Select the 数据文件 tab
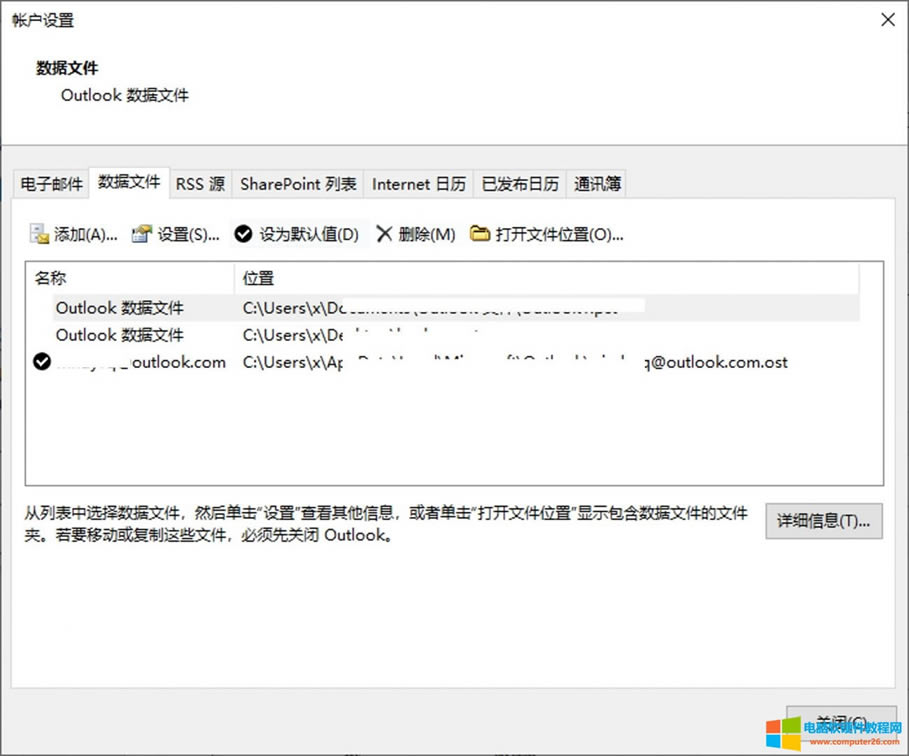The width and height of the screenshot is (909, 756). 129,183
